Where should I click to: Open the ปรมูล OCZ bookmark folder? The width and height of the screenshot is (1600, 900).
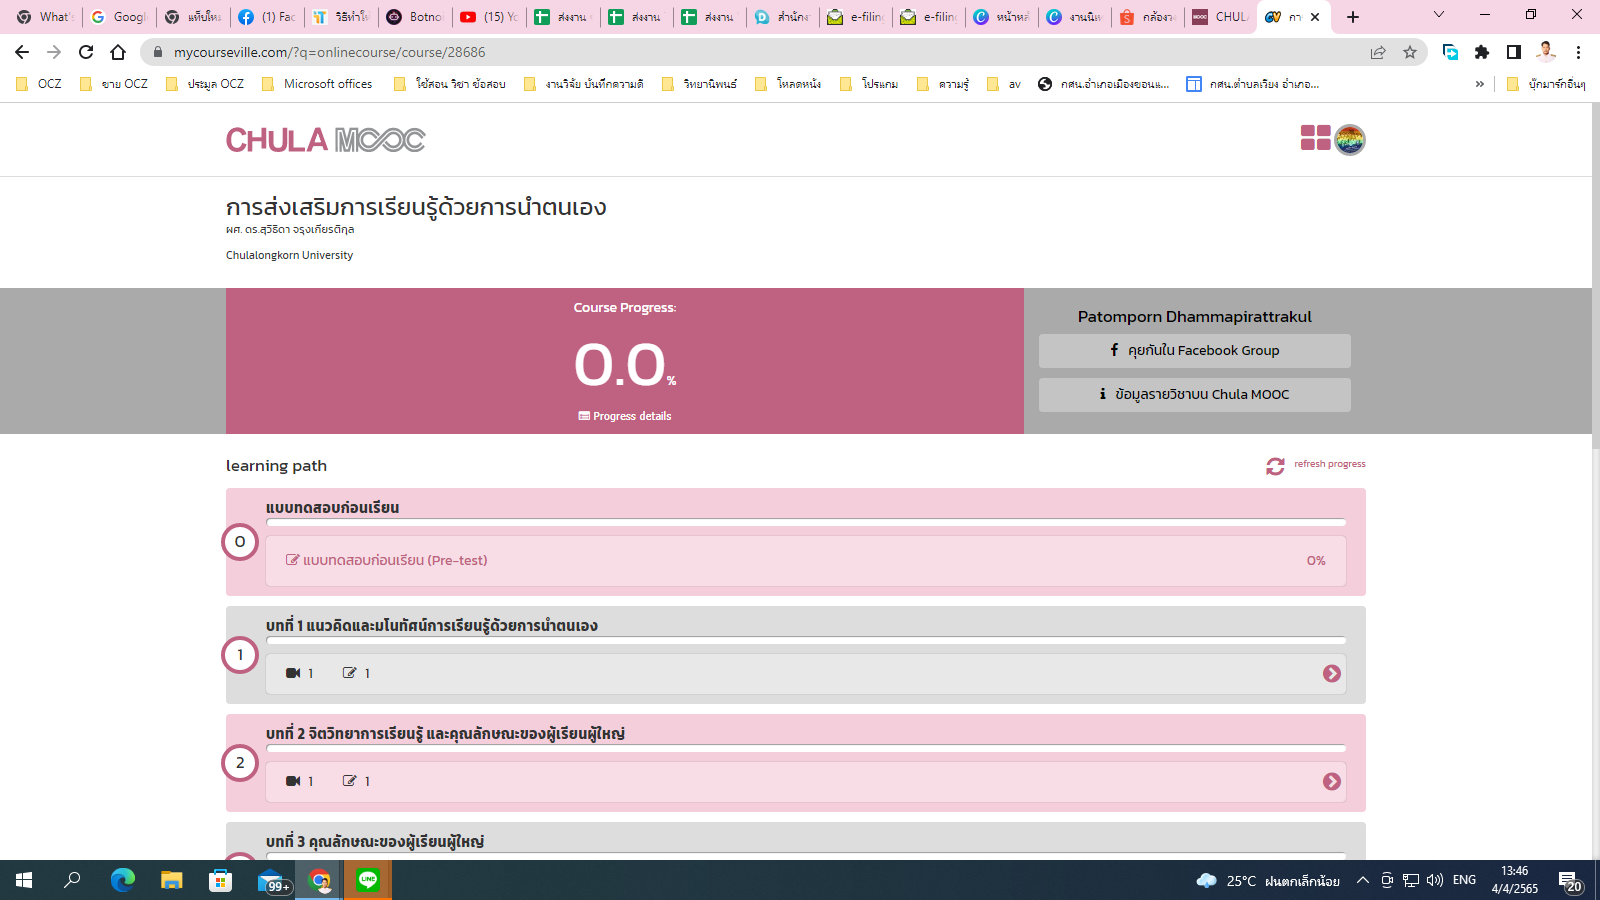[x=205, y=84]
